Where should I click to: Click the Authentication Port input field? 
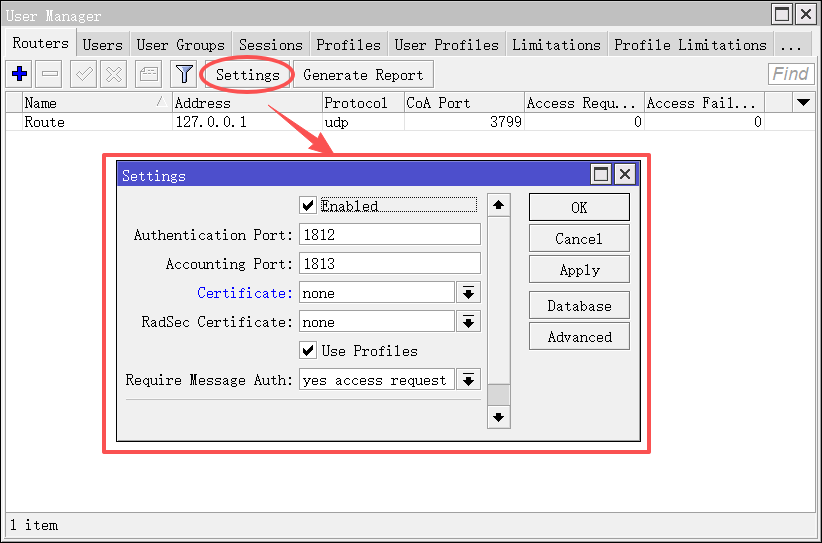pyautogui.click(x=389, y=235)
